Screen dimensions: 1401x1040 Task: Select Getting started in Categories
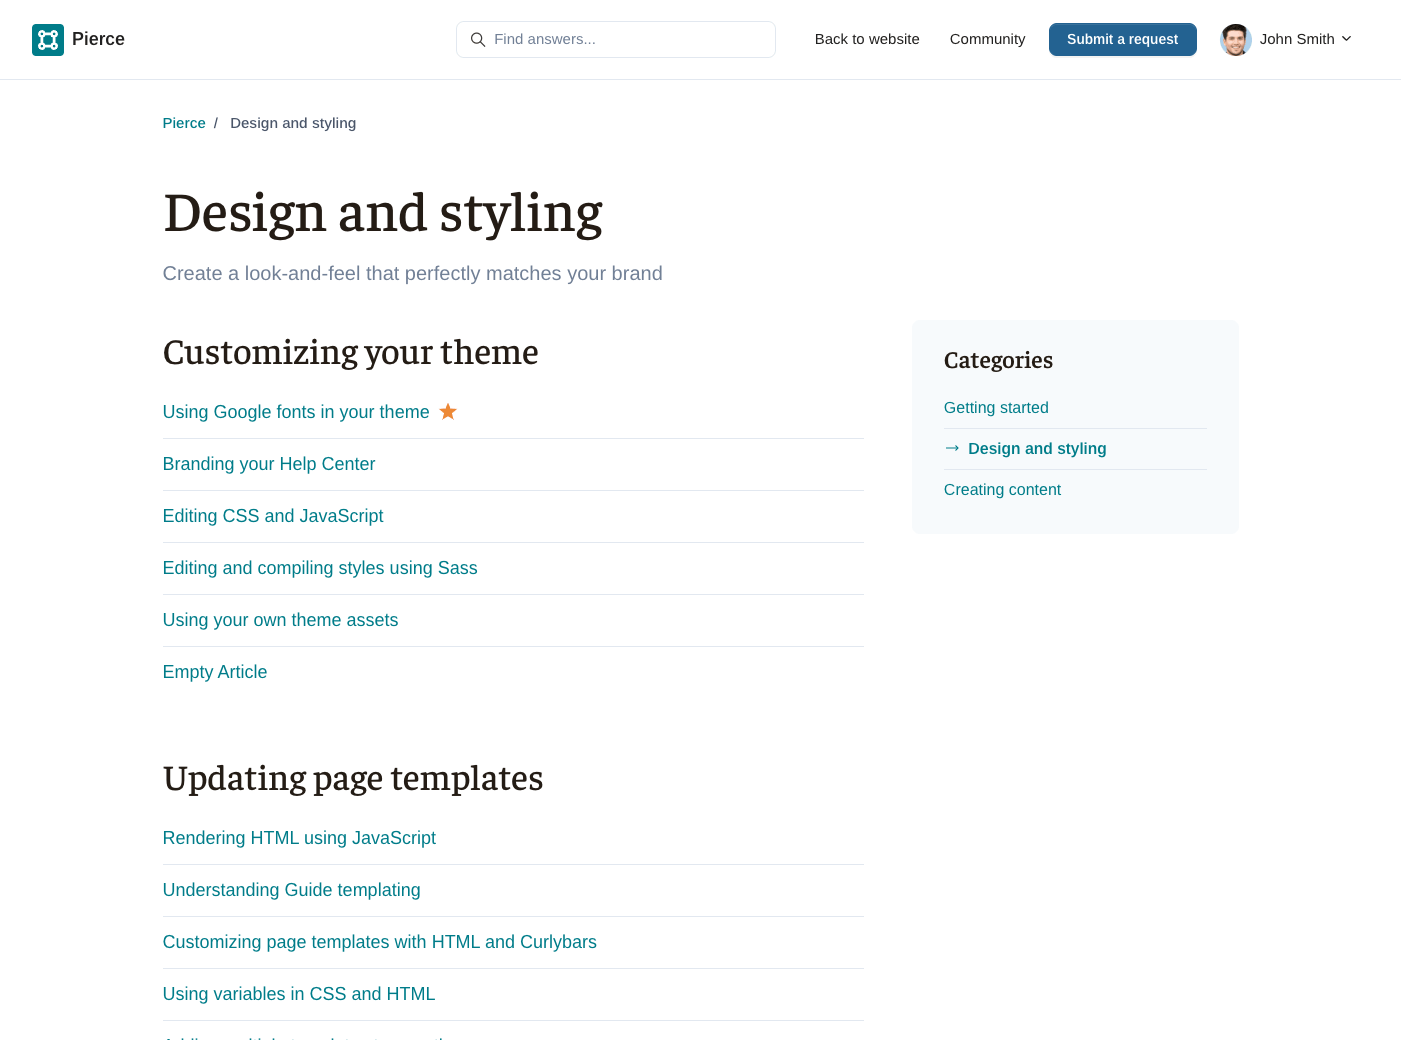pos(996,408)
